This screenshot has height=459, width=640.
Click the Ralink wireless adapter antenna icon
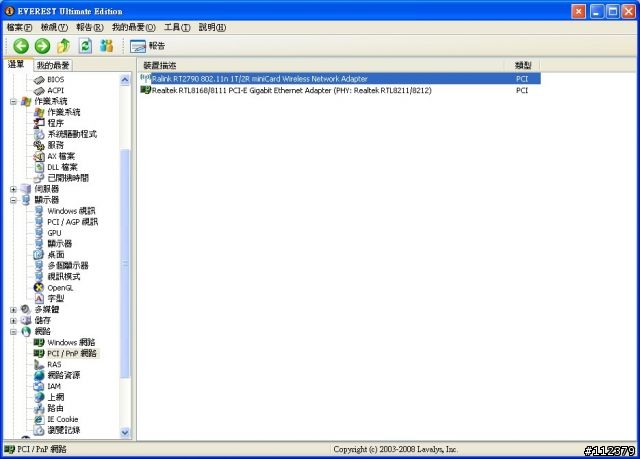click(x=145, y=78)
